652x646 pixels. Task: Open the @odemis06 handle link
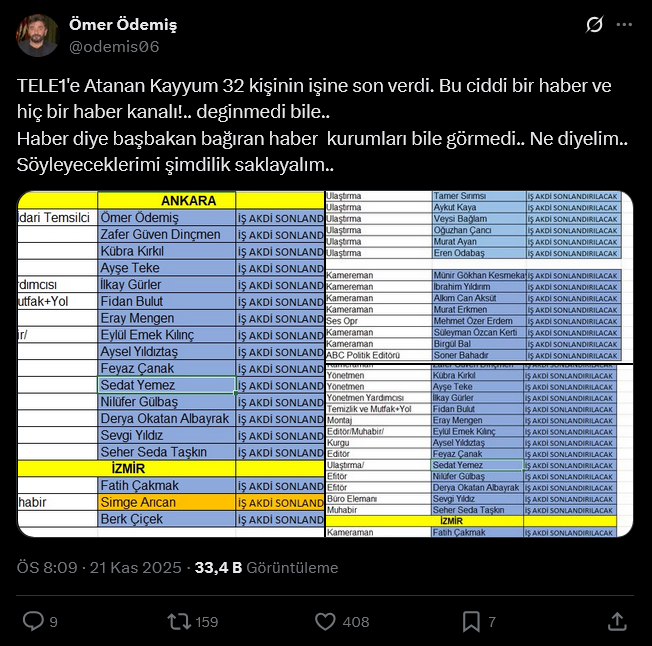click(x=114, y=46)
